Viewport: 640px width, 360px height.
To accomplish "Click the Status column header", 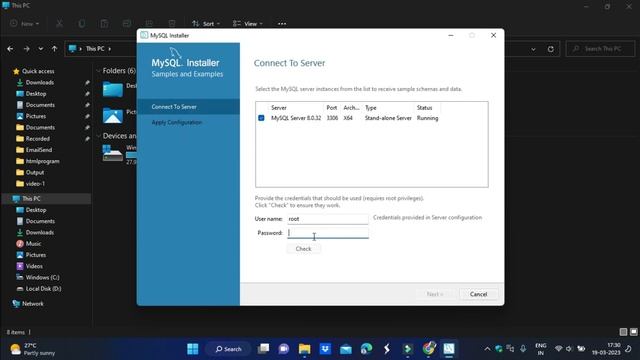I will coord(424,108).
